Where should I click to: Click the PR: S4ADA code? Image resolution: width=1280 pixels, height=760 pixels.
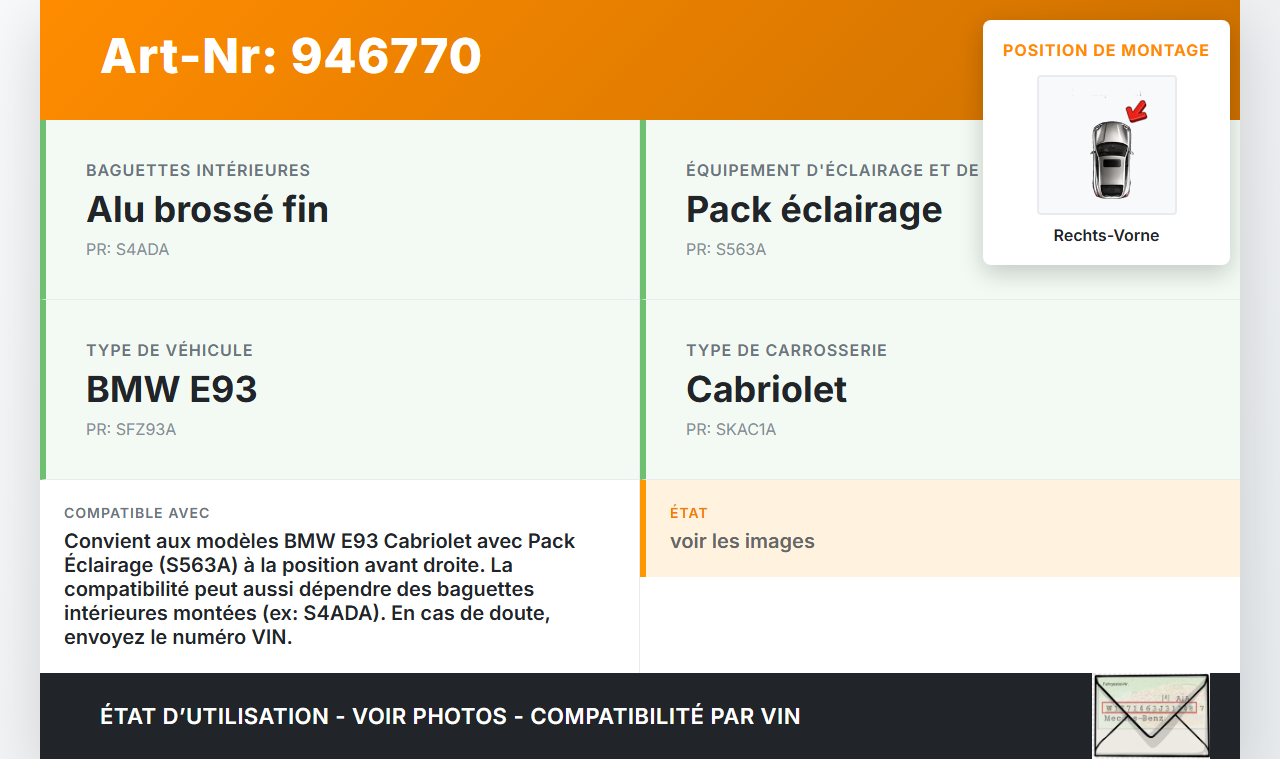pyautogui.click(x=128, y=250)
